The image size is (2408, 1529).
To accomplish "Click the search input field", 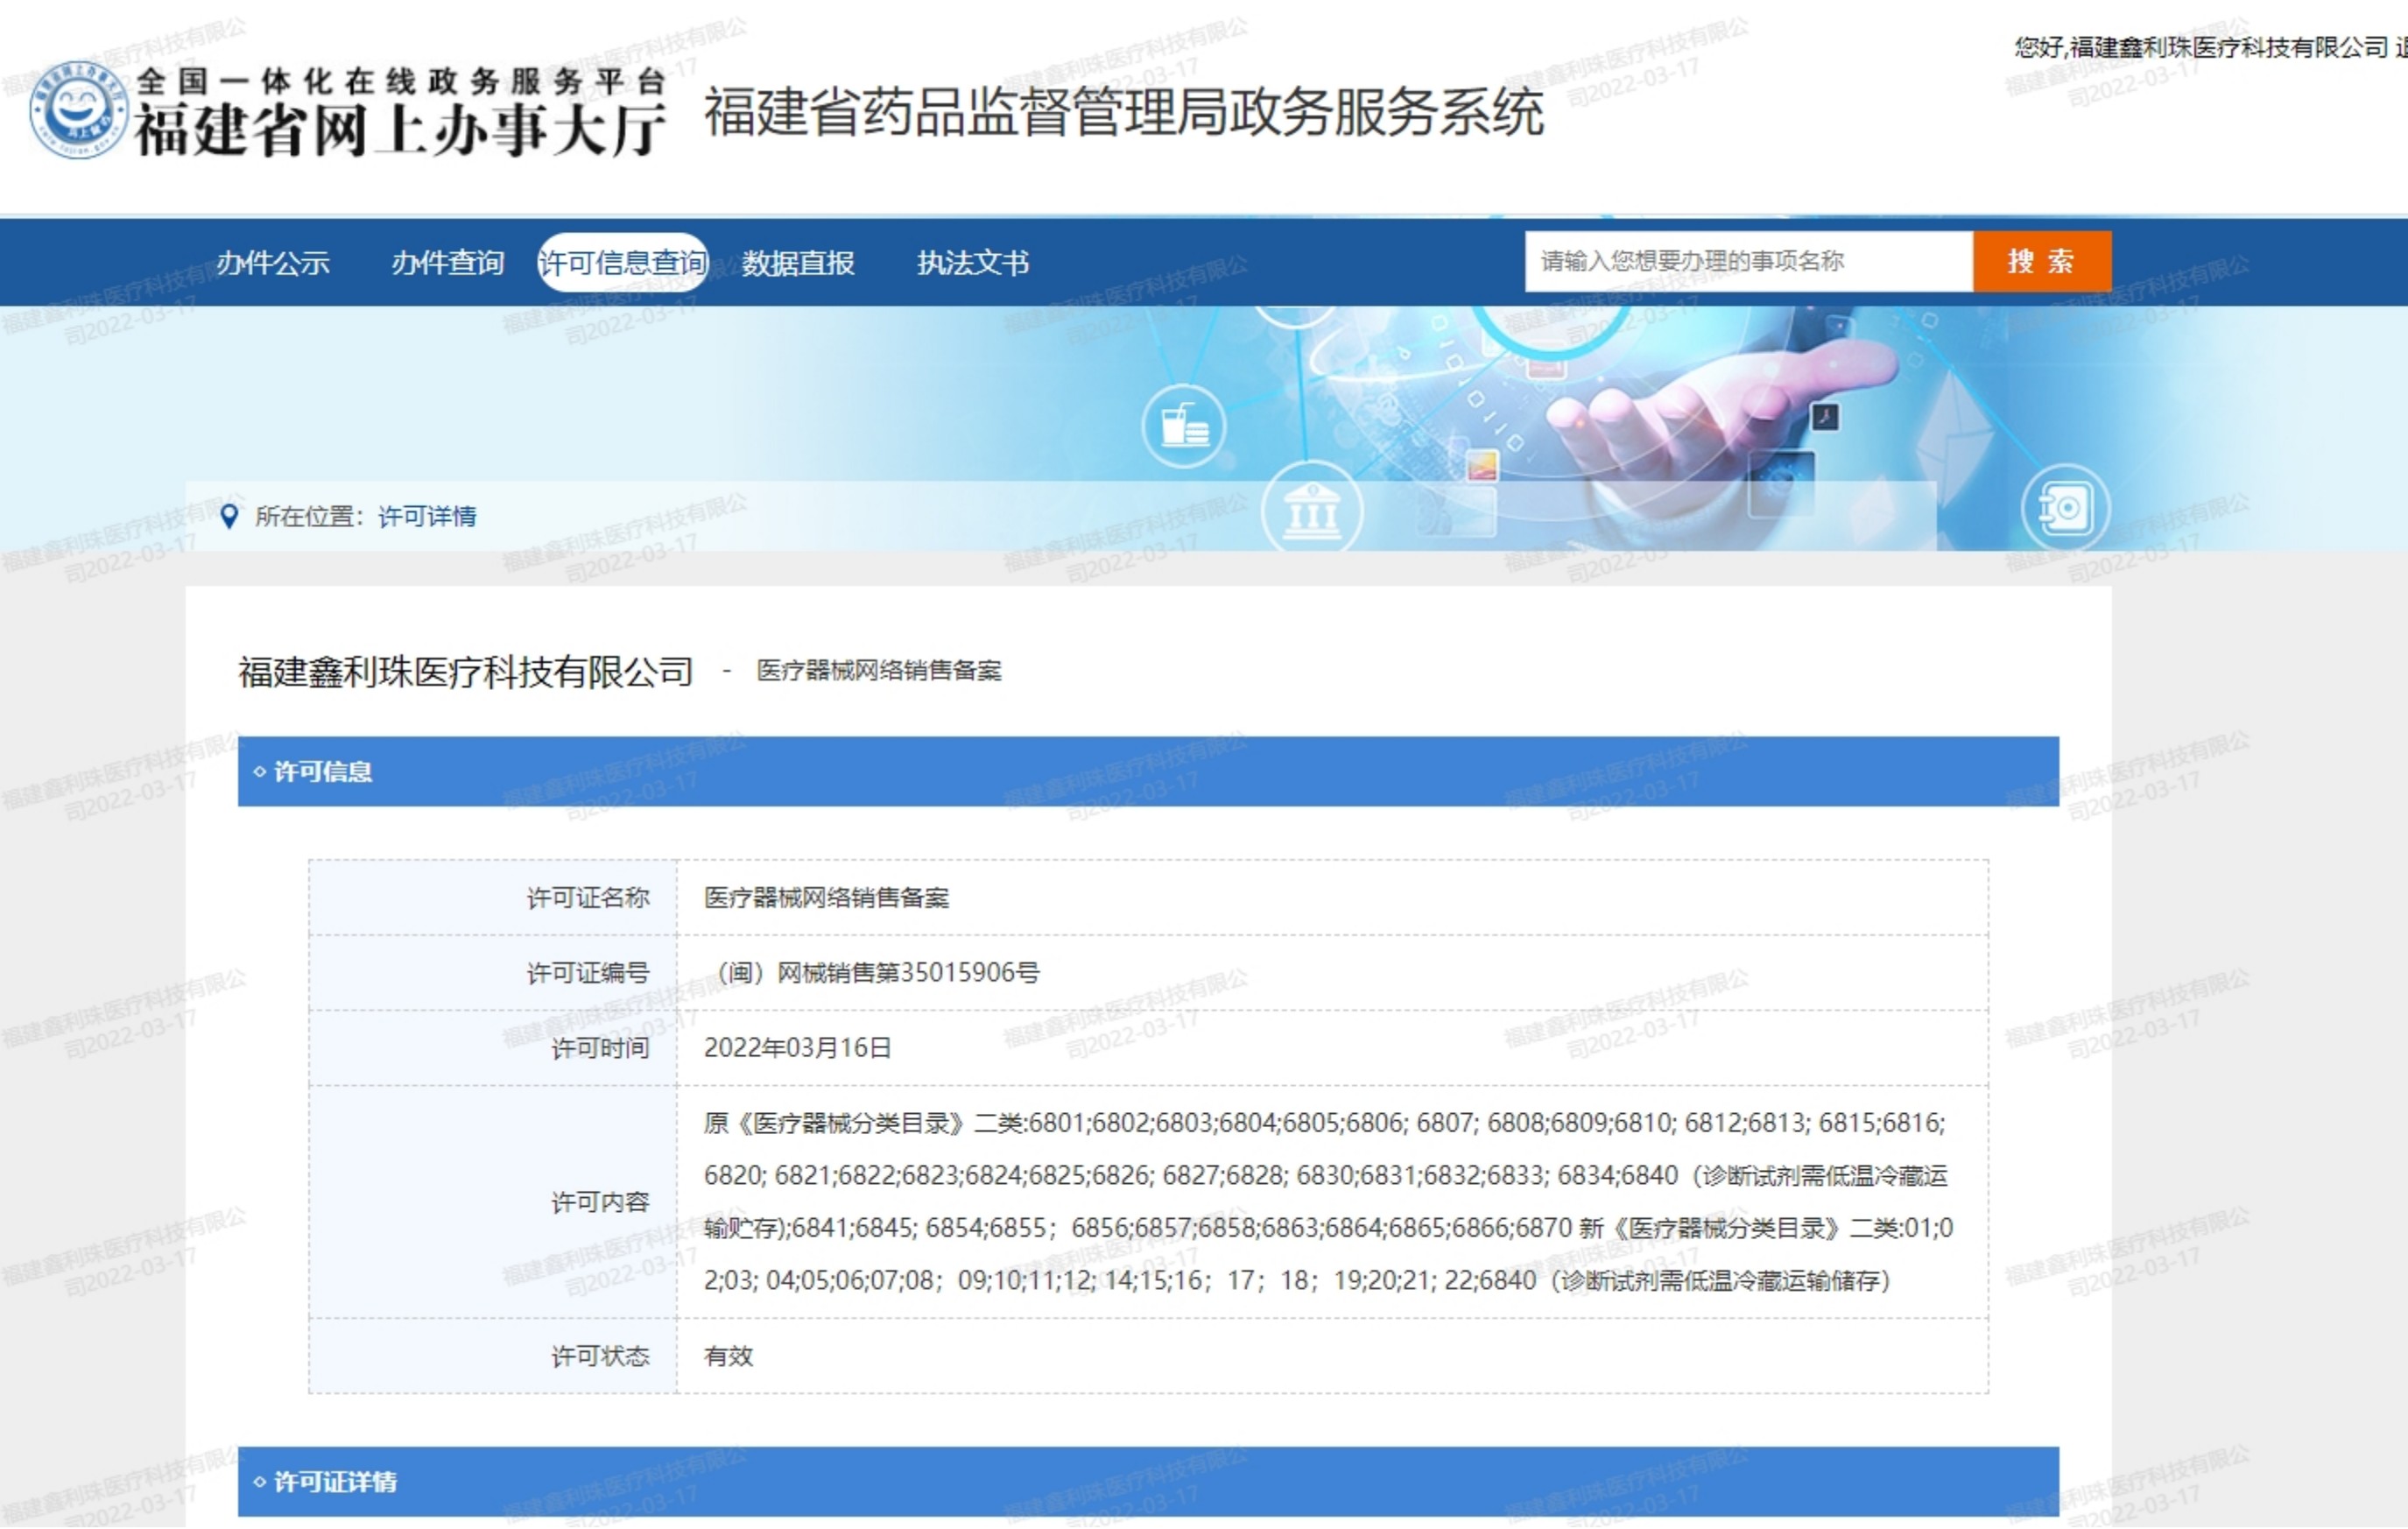I will point(1747,262).
